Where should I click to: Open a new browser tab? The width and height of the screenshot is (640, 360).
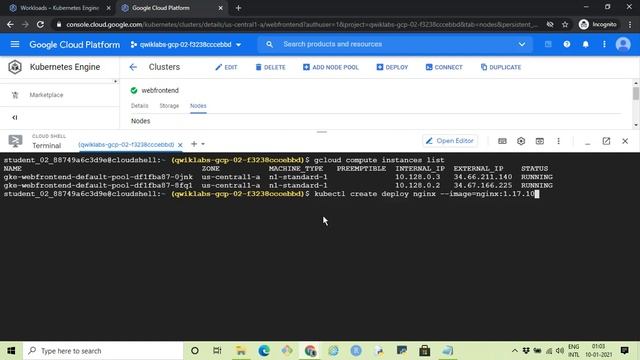tap(238, 8)
